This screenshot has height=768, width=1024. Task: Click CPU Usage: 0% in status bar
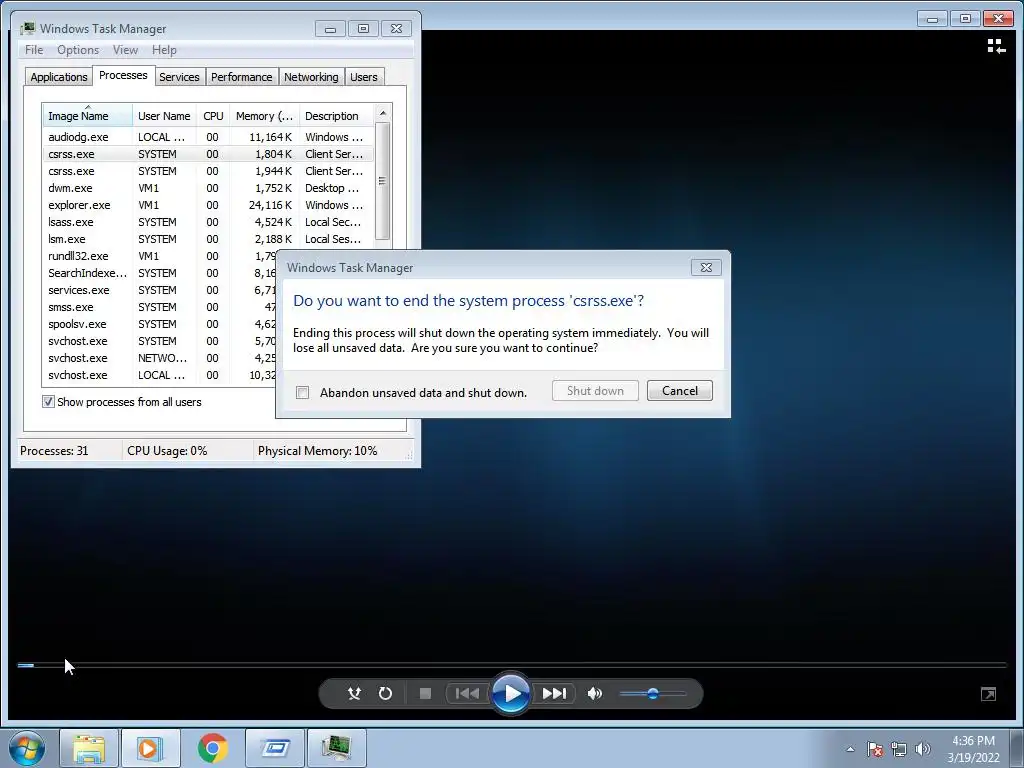[x=167, y=451]
